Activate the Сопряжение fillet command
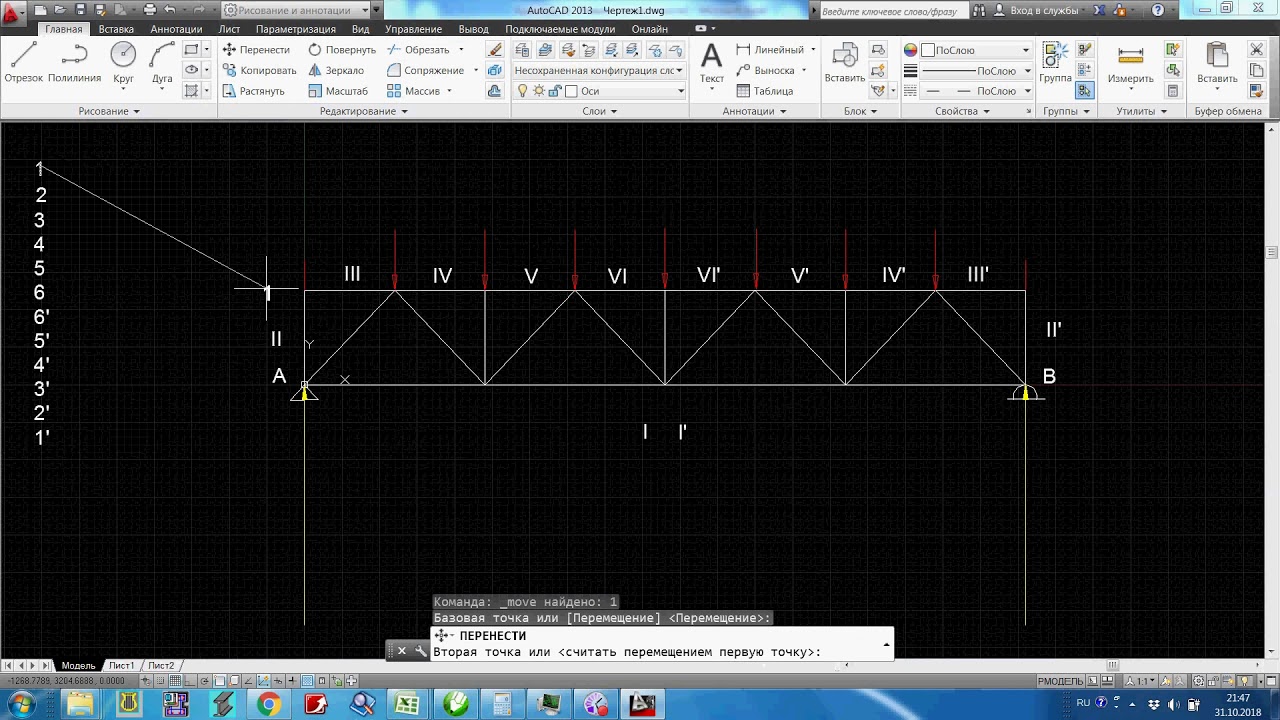The width and height of the screenshot is (1280, 720). tap(426, 71)
